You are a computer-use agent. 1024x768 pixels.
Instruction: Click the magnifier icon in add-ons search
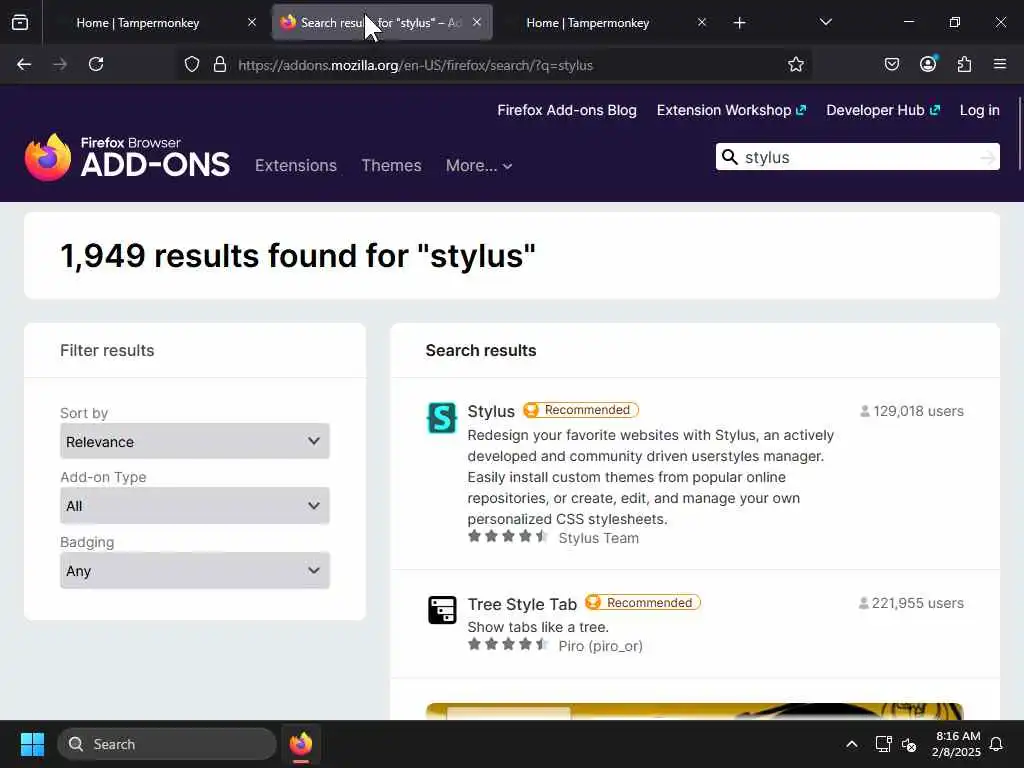pyautogui.click(x=729, y=157)
